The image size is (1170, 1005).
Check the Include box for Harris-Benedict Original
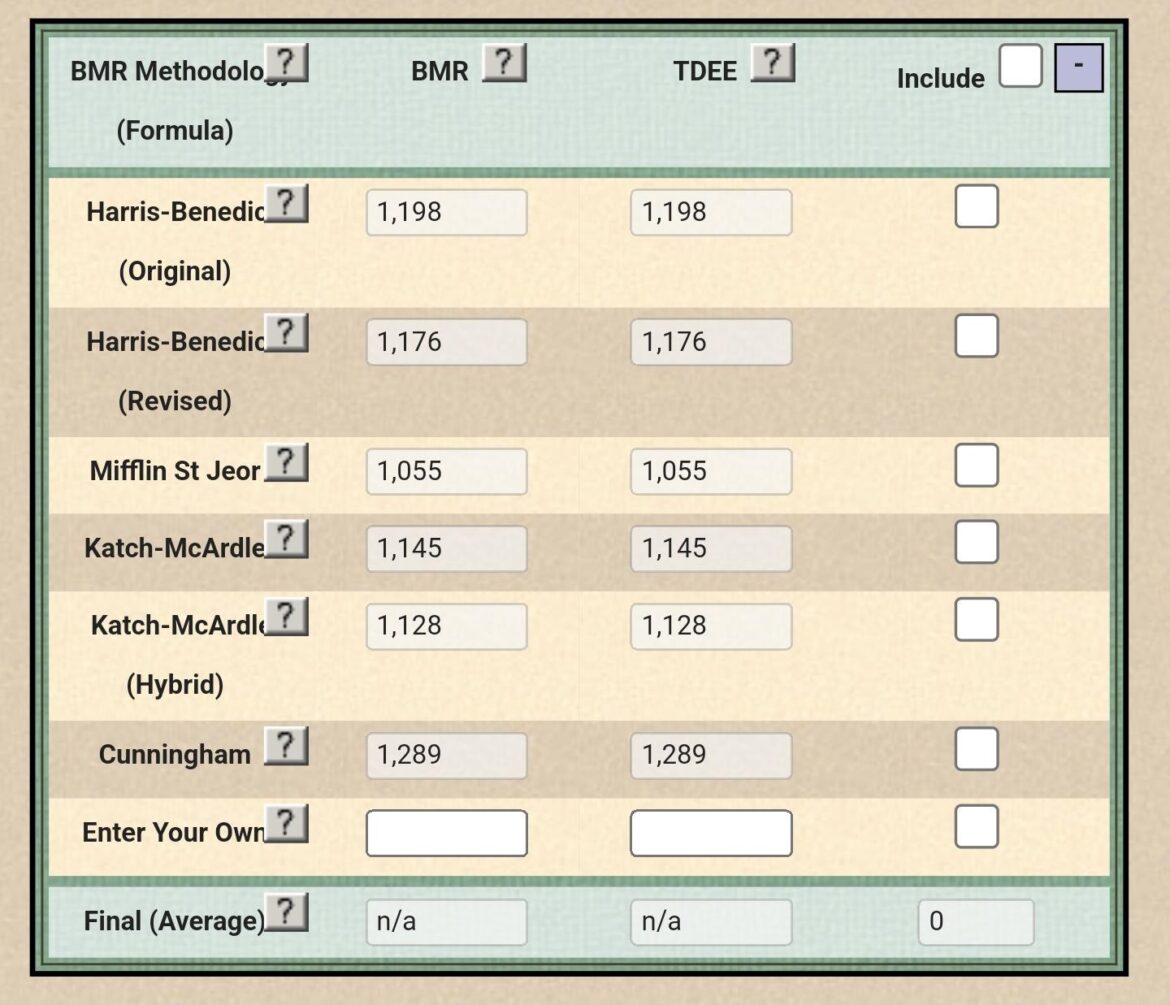(x=975, y=206)
